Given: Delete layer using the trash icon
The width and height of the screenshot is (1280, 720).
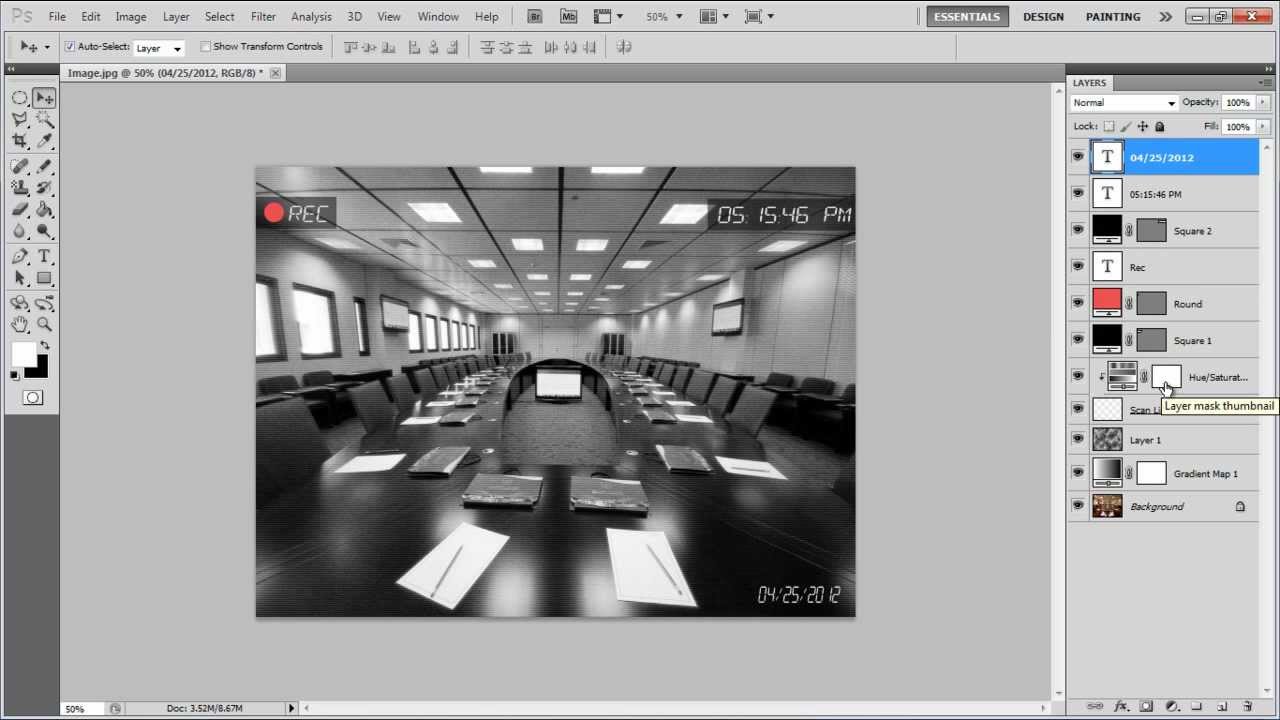Looking at the screenshot, I should pyautogui.click(x=1248, y=707).
